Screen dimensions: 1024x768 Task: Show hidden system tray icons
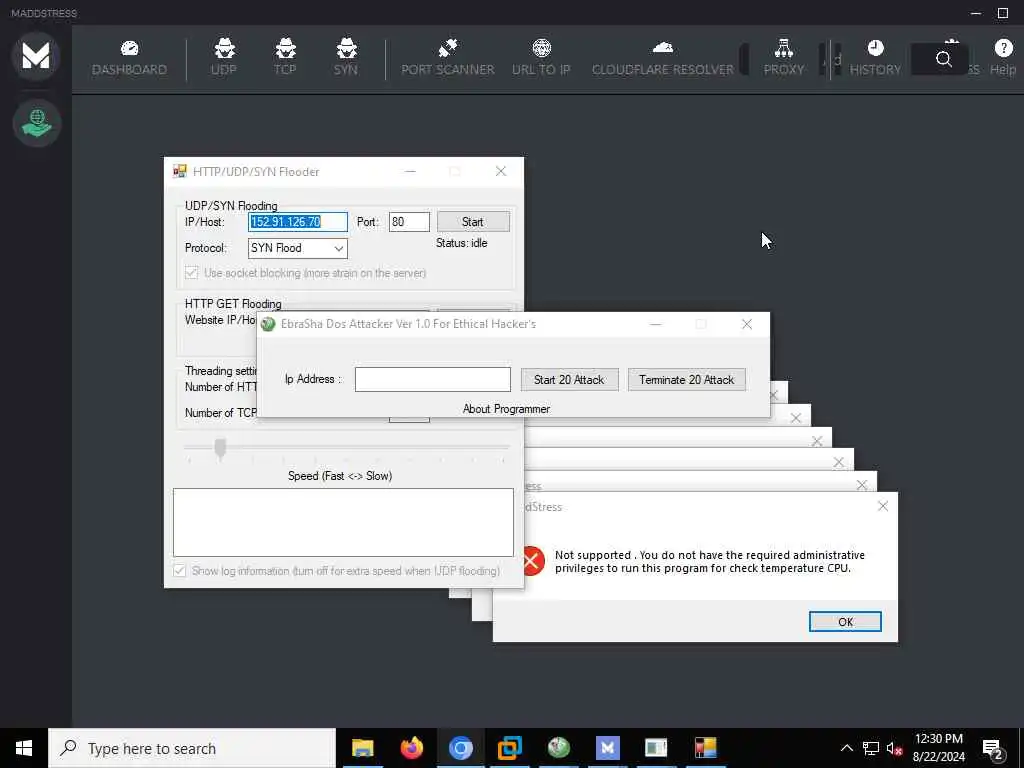tap(846, 748)
